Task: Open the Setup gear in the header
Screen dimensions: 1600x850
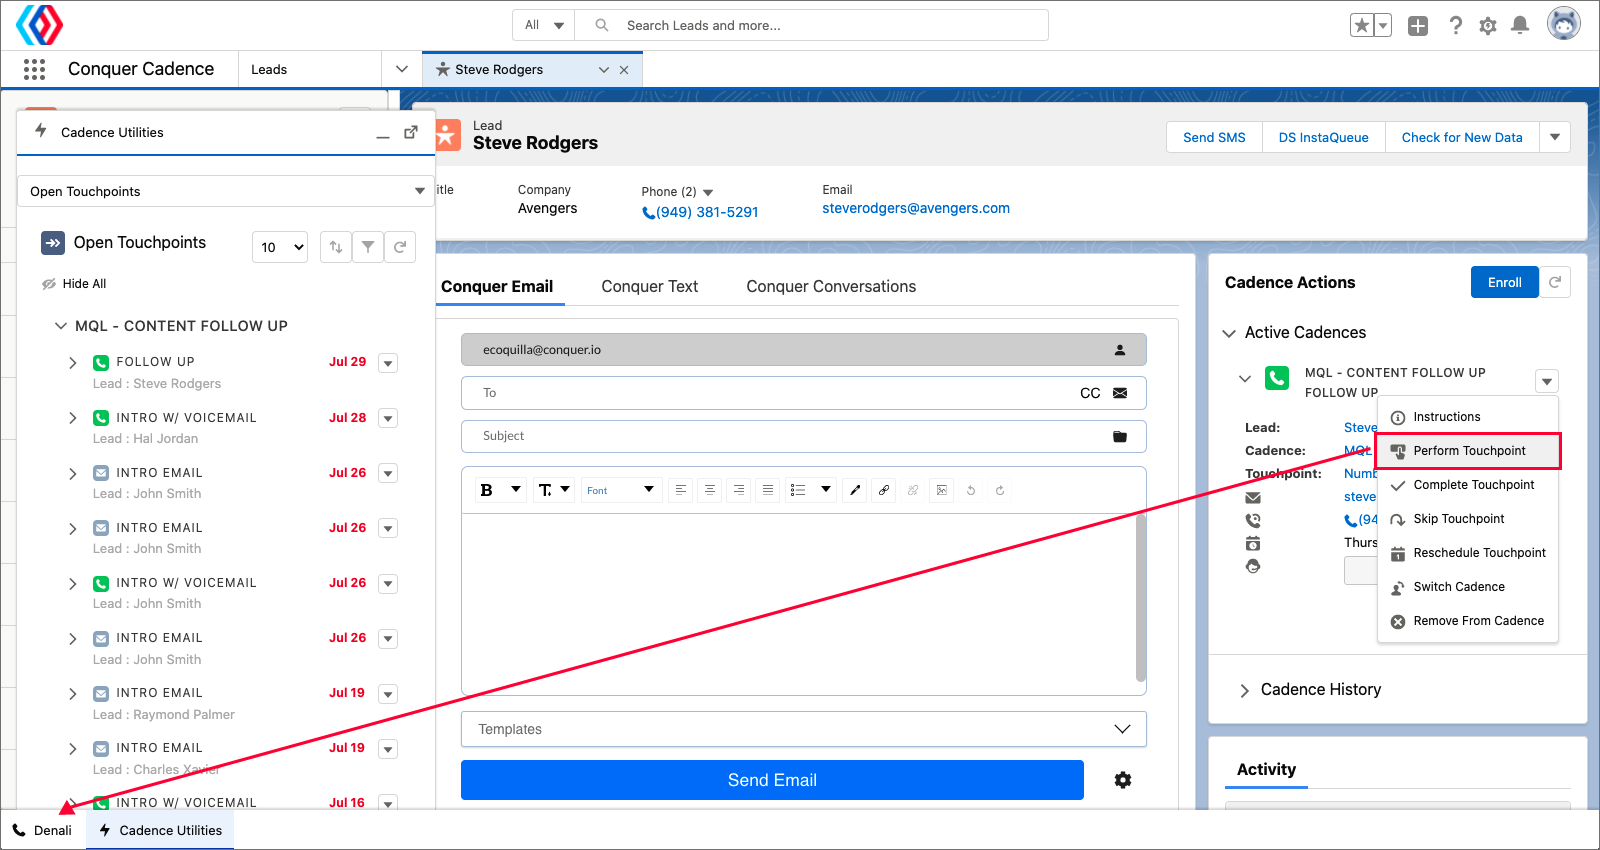Action: (x=1488, y=26)
